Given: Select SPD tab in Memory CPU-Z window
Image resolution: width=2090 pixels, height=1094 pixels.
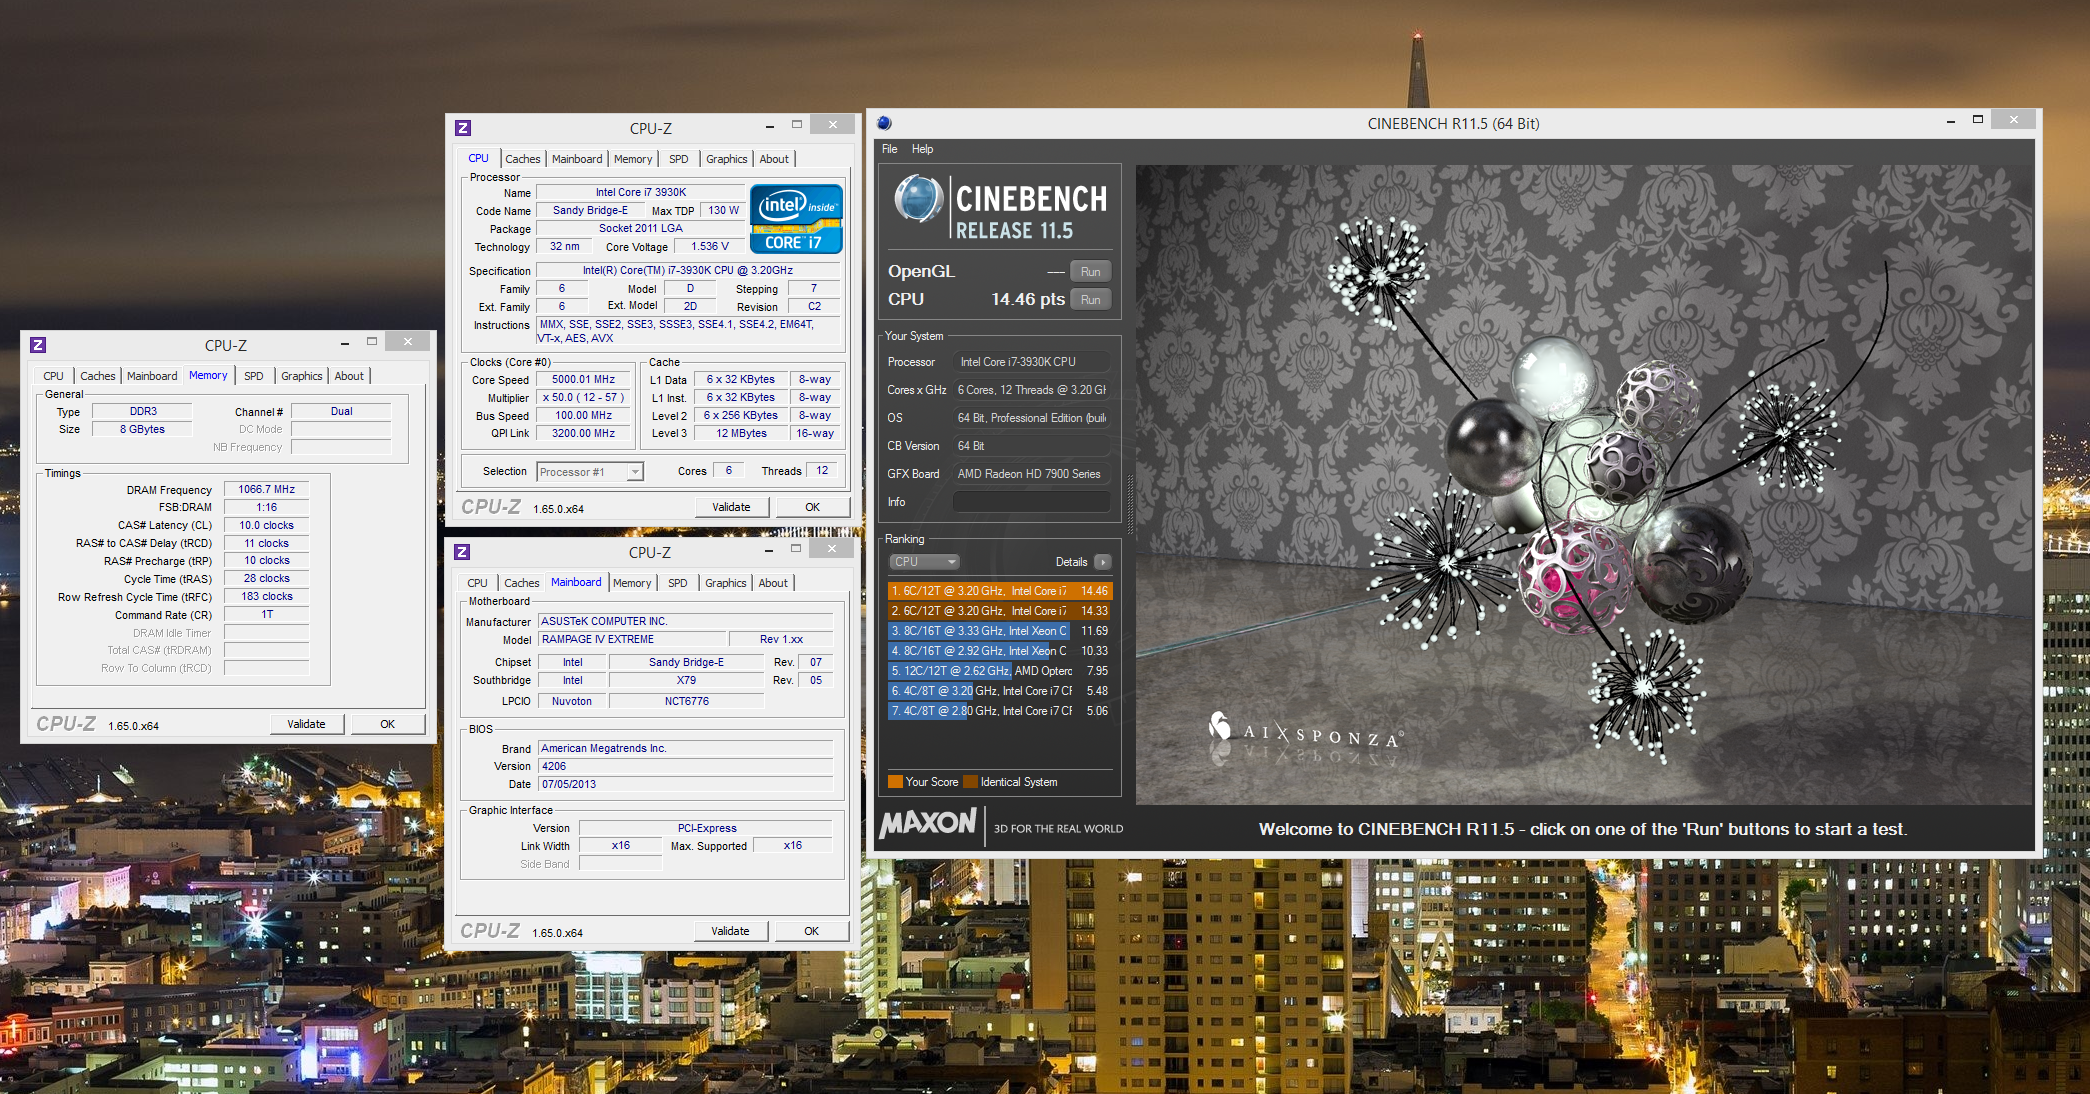Looking at the screenshot, I should click(254, 376).
